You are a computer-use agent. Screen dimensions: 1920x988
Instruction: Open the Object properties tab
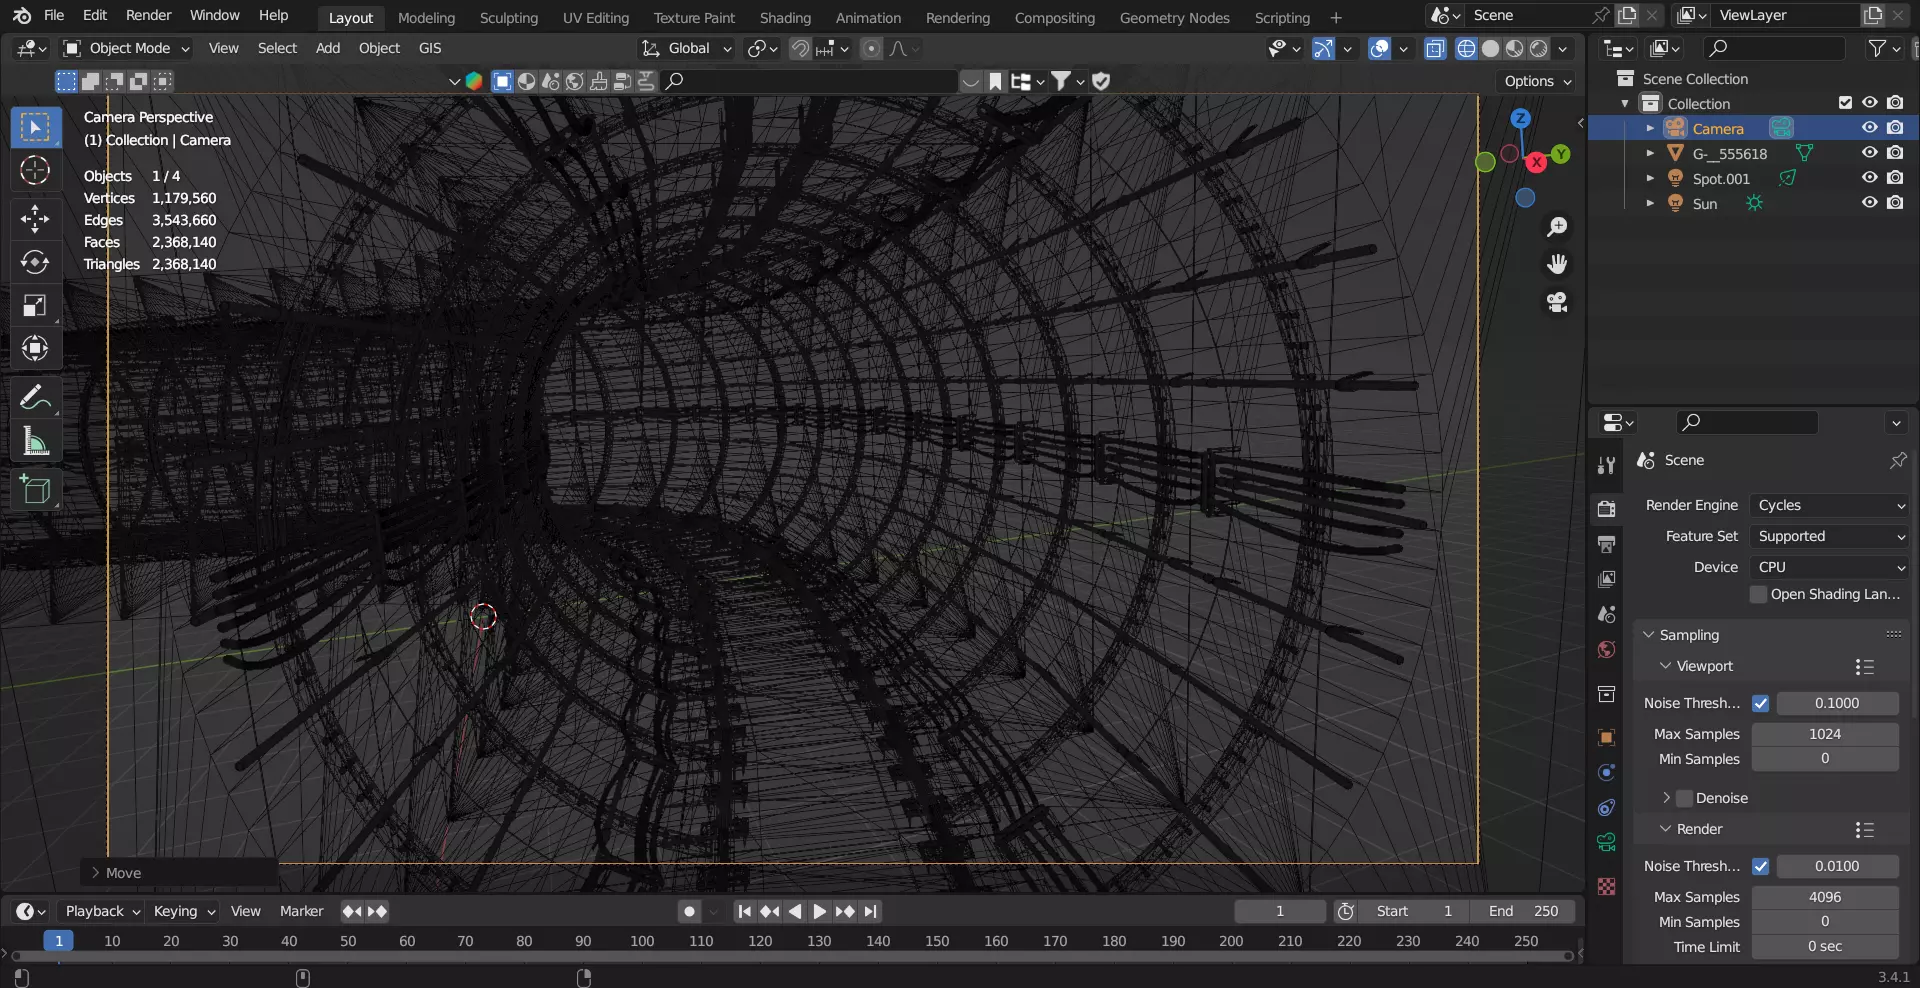[1607, 738]
